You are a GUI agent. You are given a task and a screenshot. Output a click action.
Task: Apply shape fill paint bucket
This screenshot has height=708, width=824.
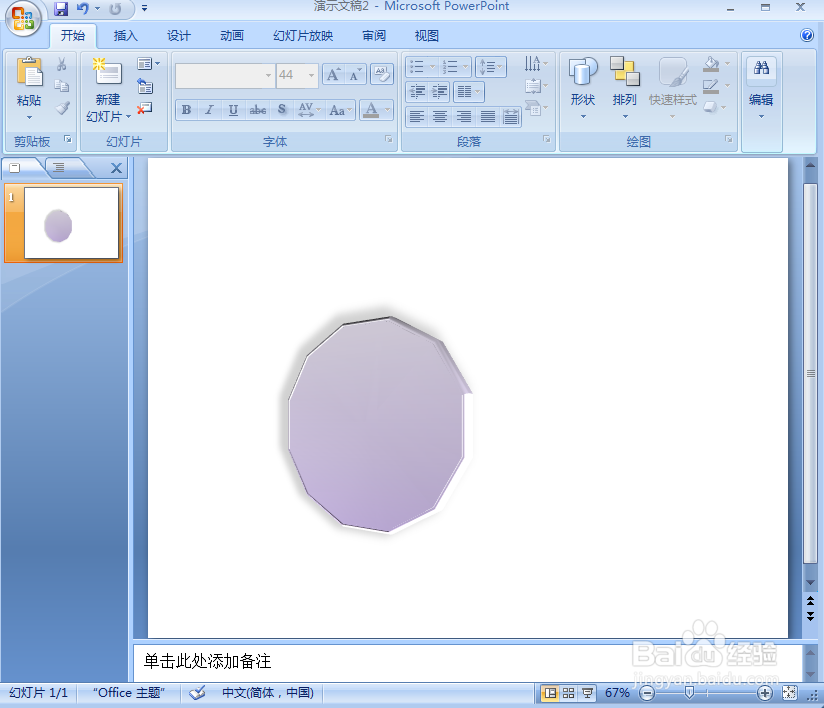point(712,64)
